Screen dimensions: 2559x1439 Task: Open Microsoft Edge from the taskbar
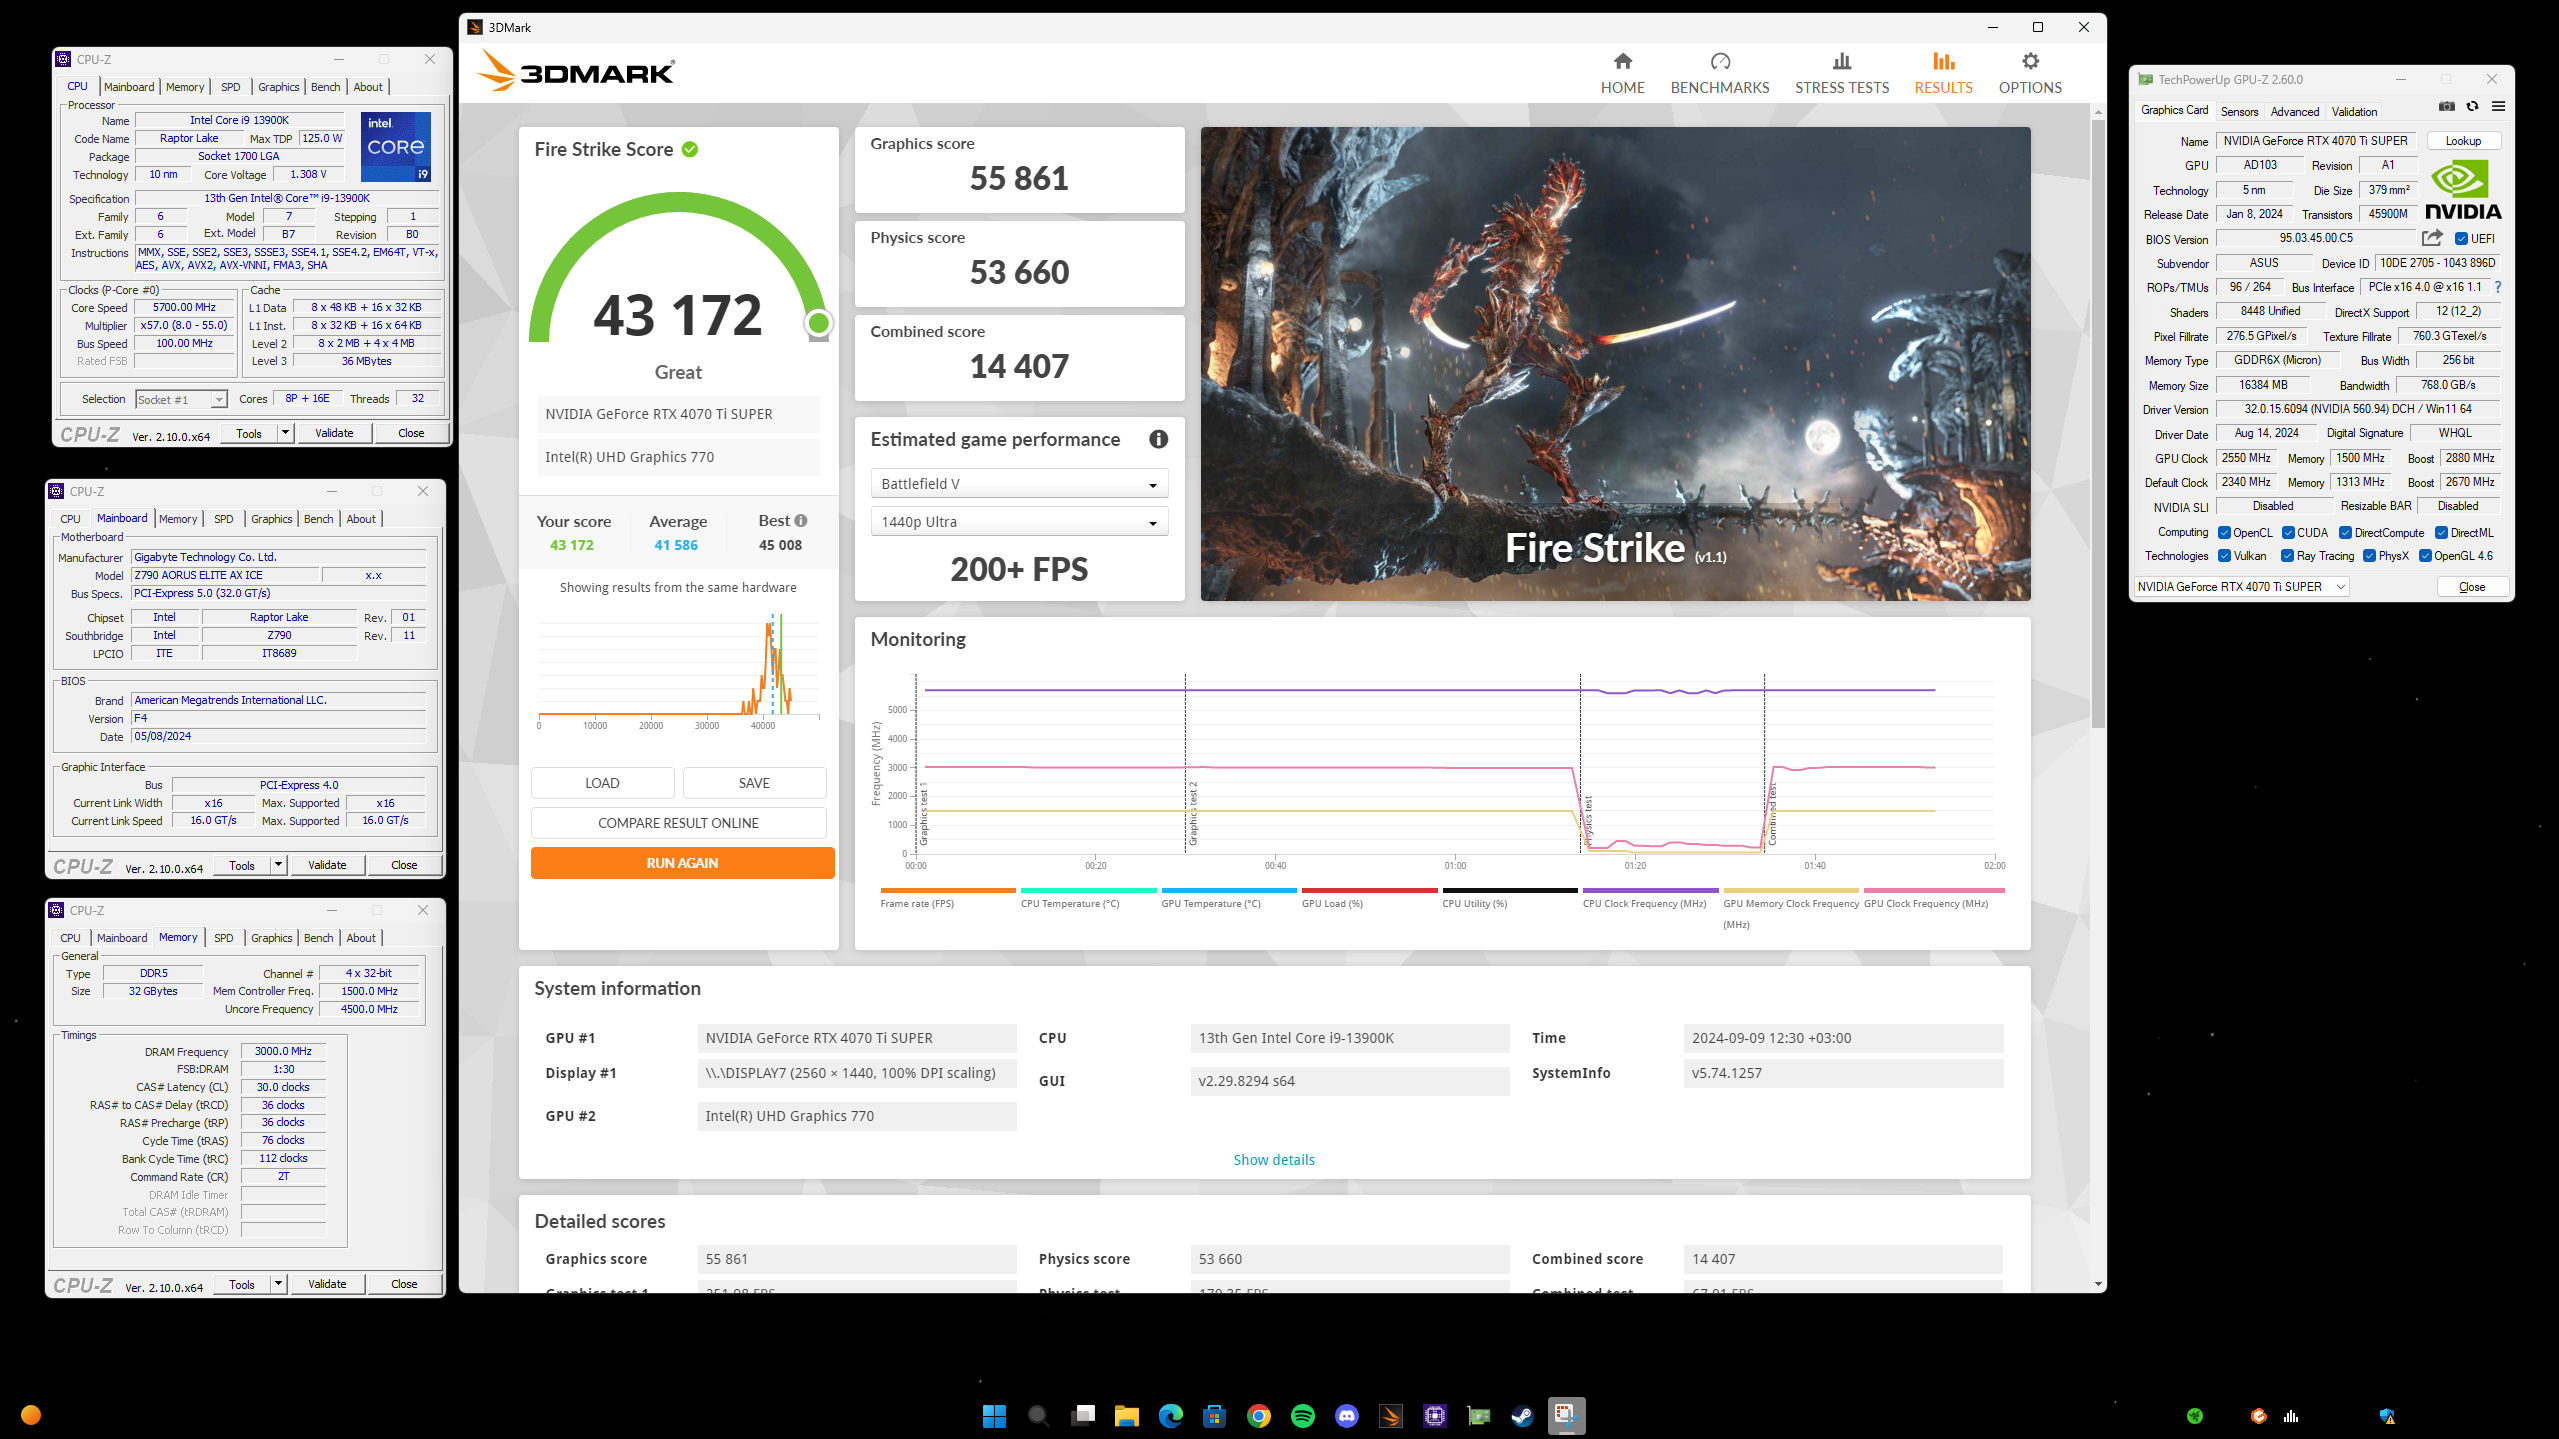[1170, 1415]
